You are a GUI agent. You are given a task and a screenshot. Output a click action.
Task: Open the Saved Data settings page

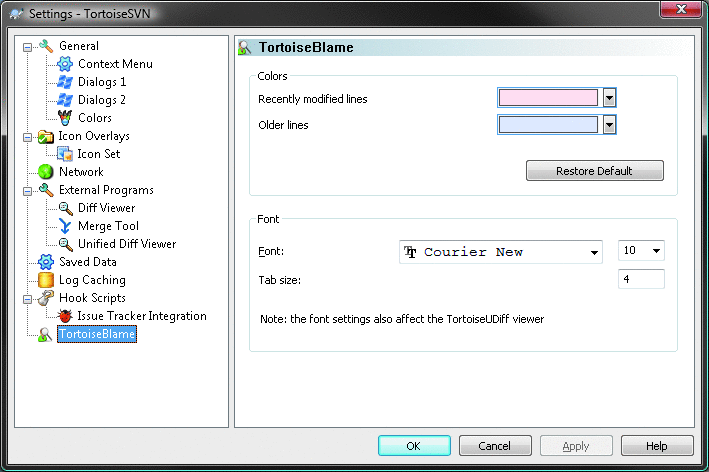pos(88,262)
